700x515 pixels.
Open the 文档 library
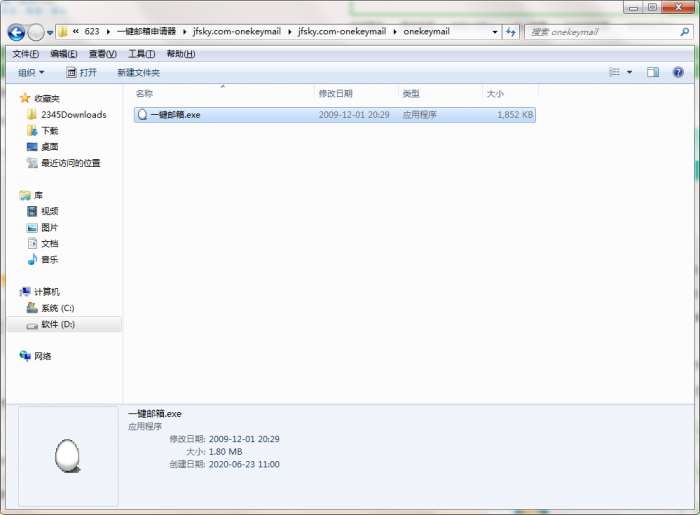click(x=50, y=243)
